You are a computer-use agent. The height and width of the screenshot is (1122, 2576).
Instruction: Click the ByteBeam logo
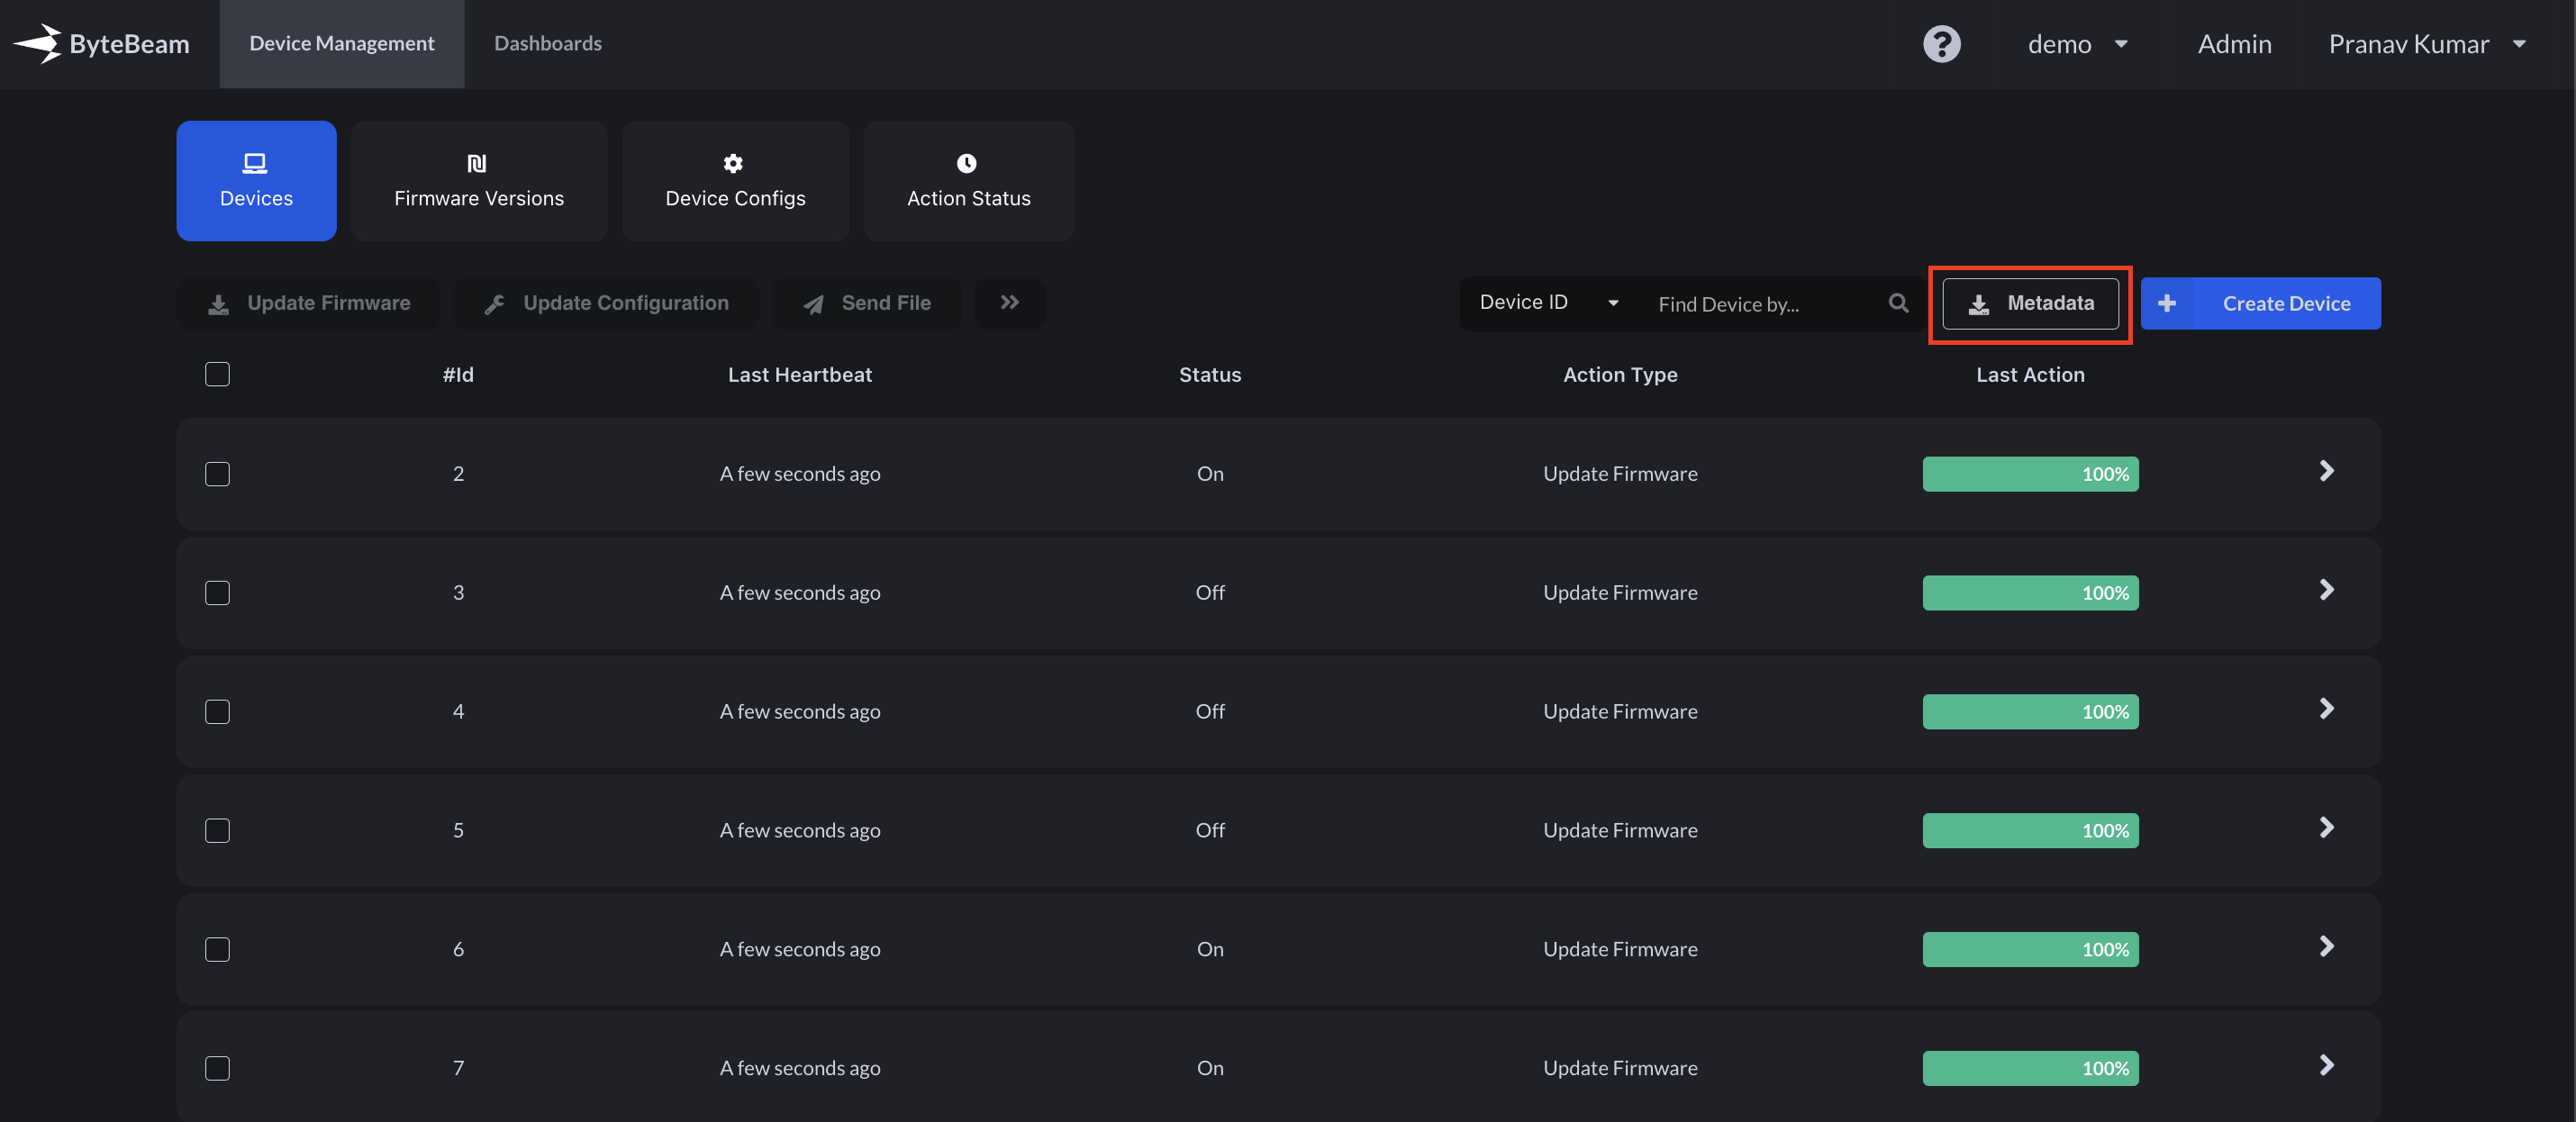(x=100, y=44)
